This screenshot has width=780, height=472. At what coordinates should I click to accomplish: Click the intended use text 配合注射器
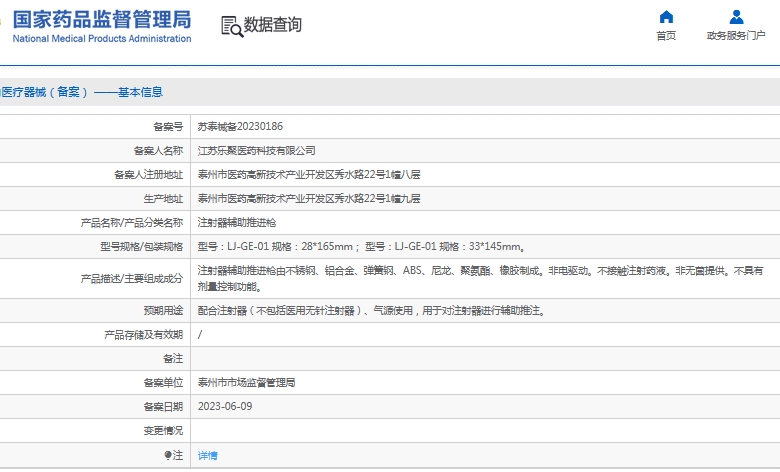coord(372,310)
